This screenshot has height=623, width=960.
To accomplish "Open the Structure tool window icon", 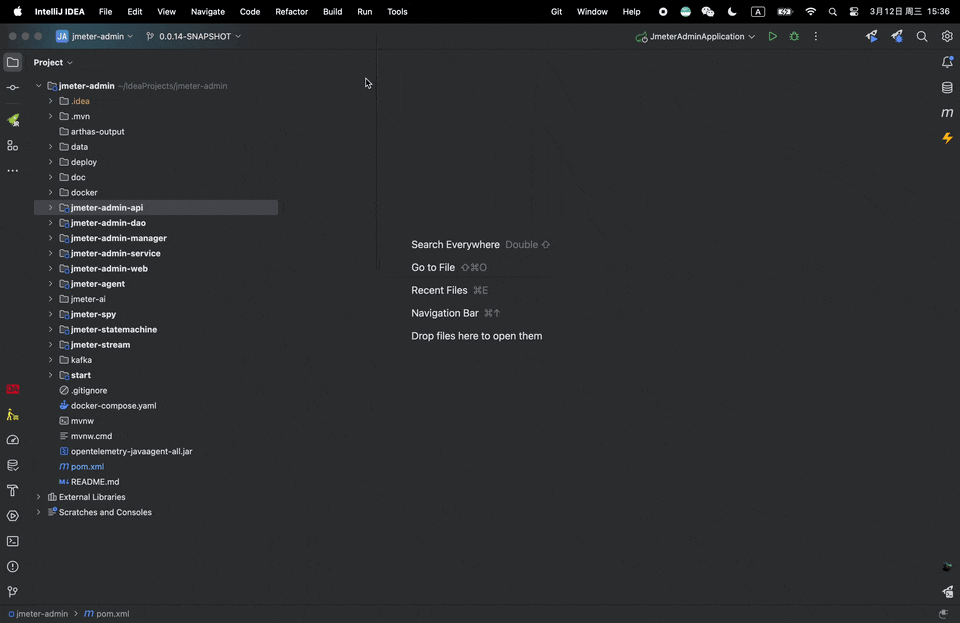I will [x=12, y=146].
